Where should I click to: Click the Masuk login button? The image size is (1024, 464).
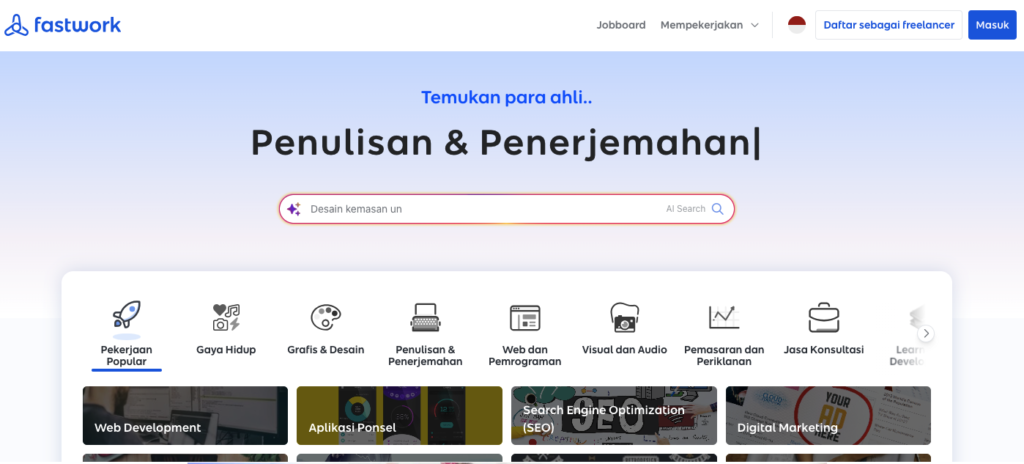click(992, 25)
